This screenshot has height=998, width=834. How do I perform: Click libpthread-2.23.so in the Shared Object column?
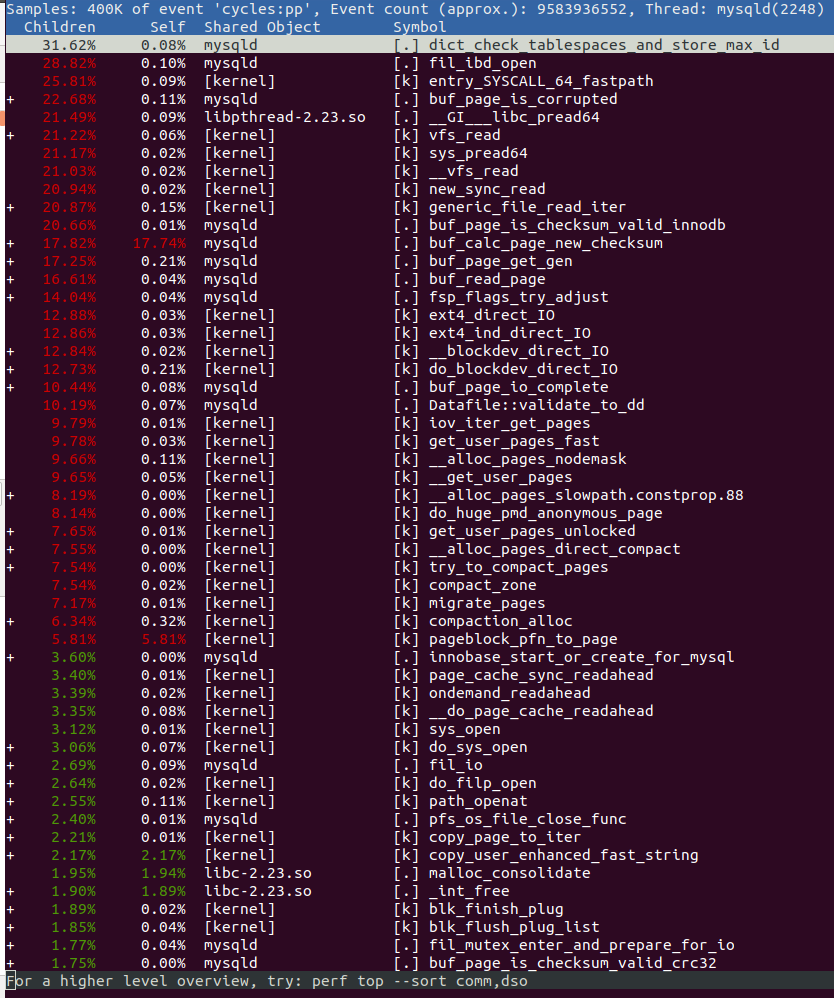tap(284, 117)
